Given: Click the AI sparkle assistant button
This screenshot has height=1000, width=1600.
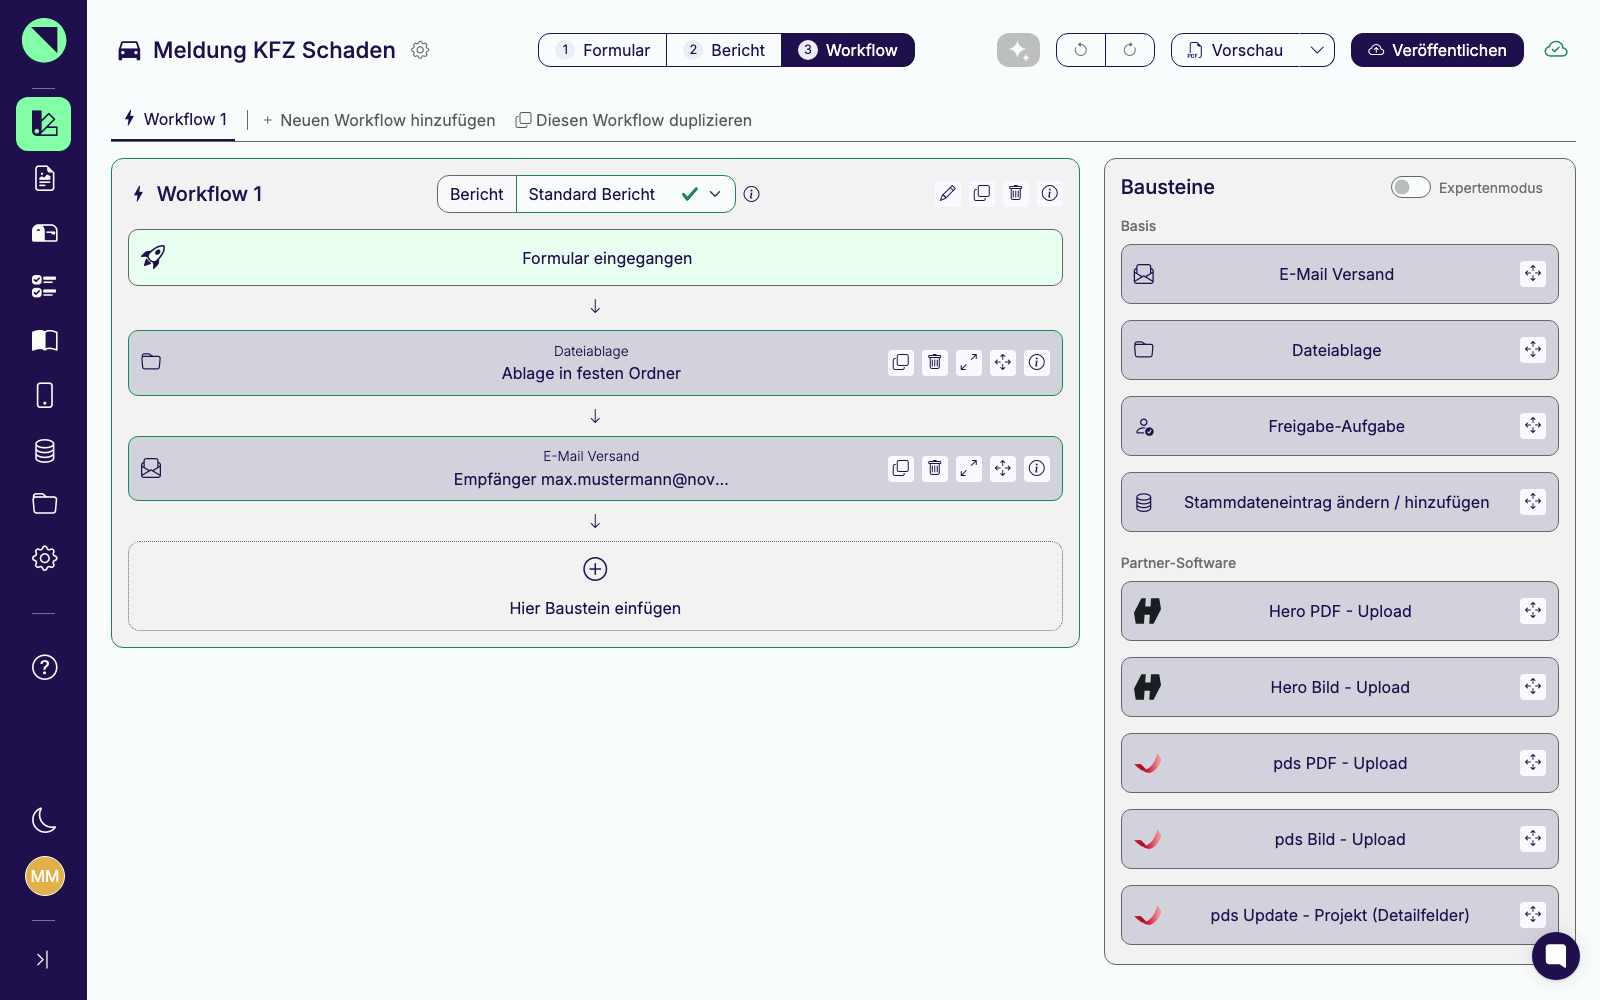Looking at the screenshot, I should coord(1018,50).
